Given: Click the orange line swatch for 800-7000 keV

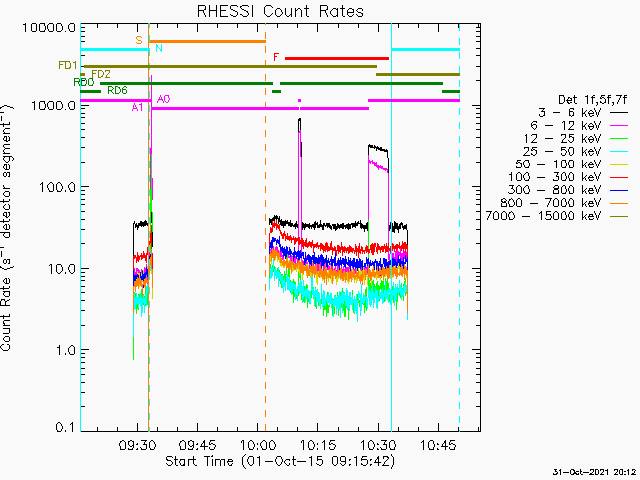Looking at the screenshot, I should pos(619,203).
